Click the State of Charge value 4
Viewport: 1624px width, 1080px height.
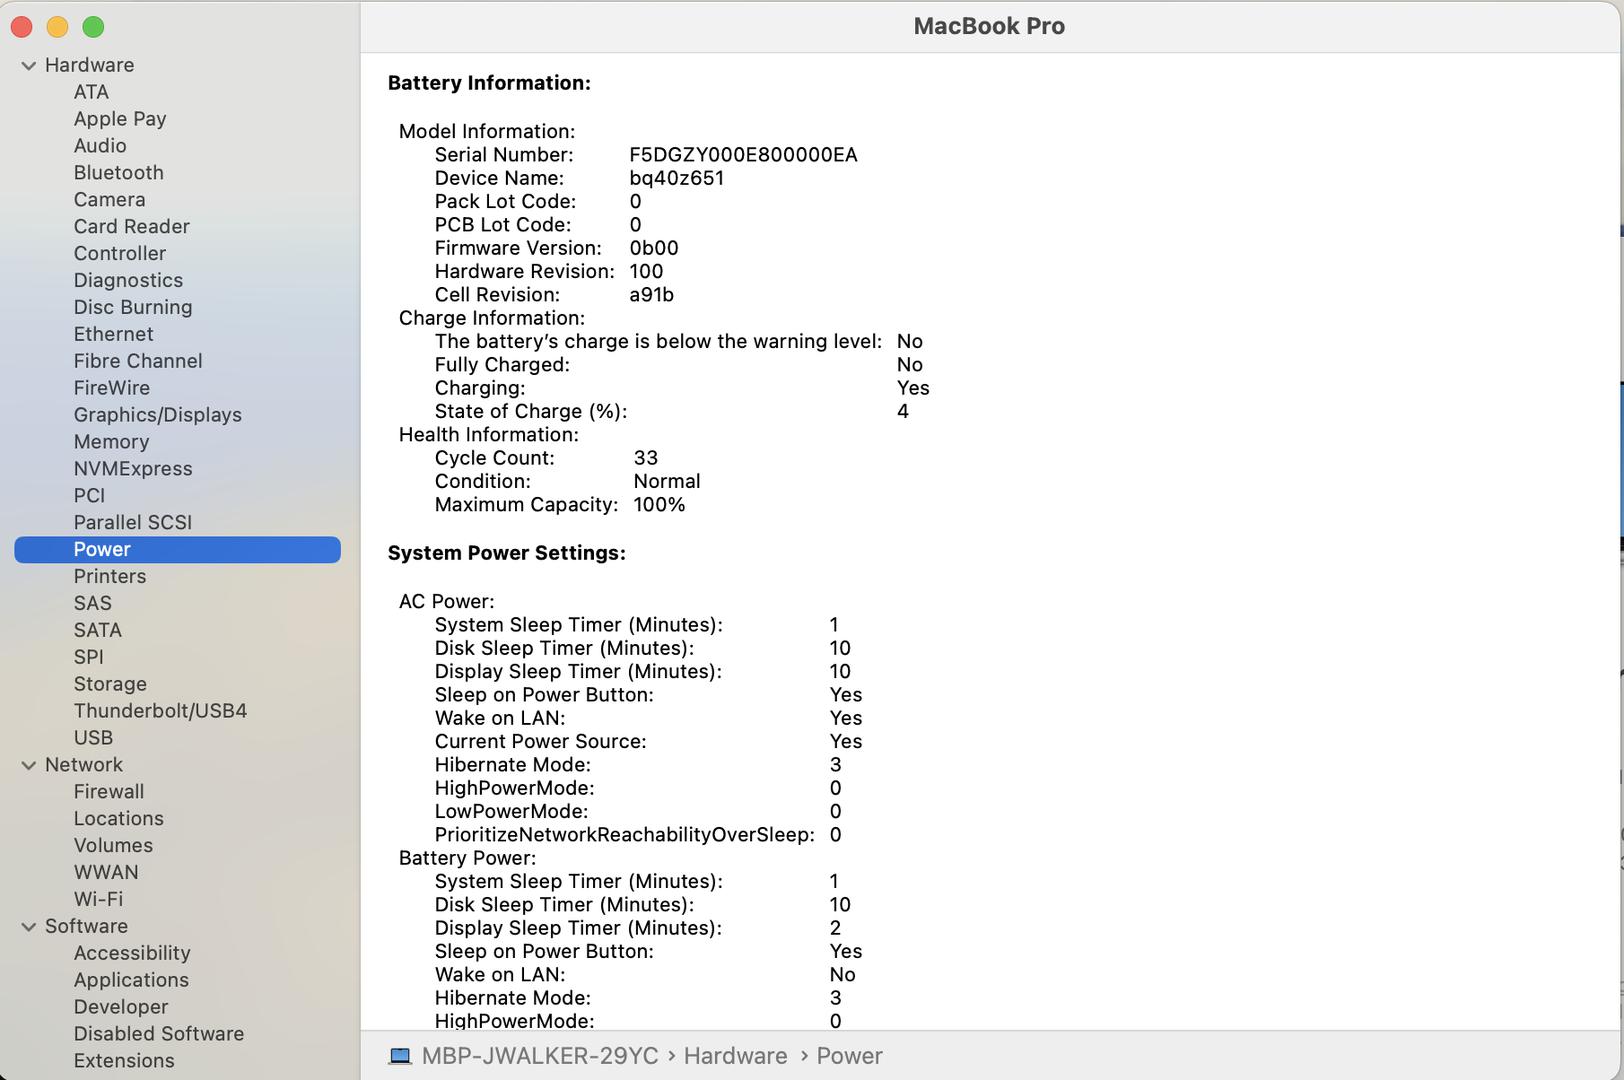point(902,412)
